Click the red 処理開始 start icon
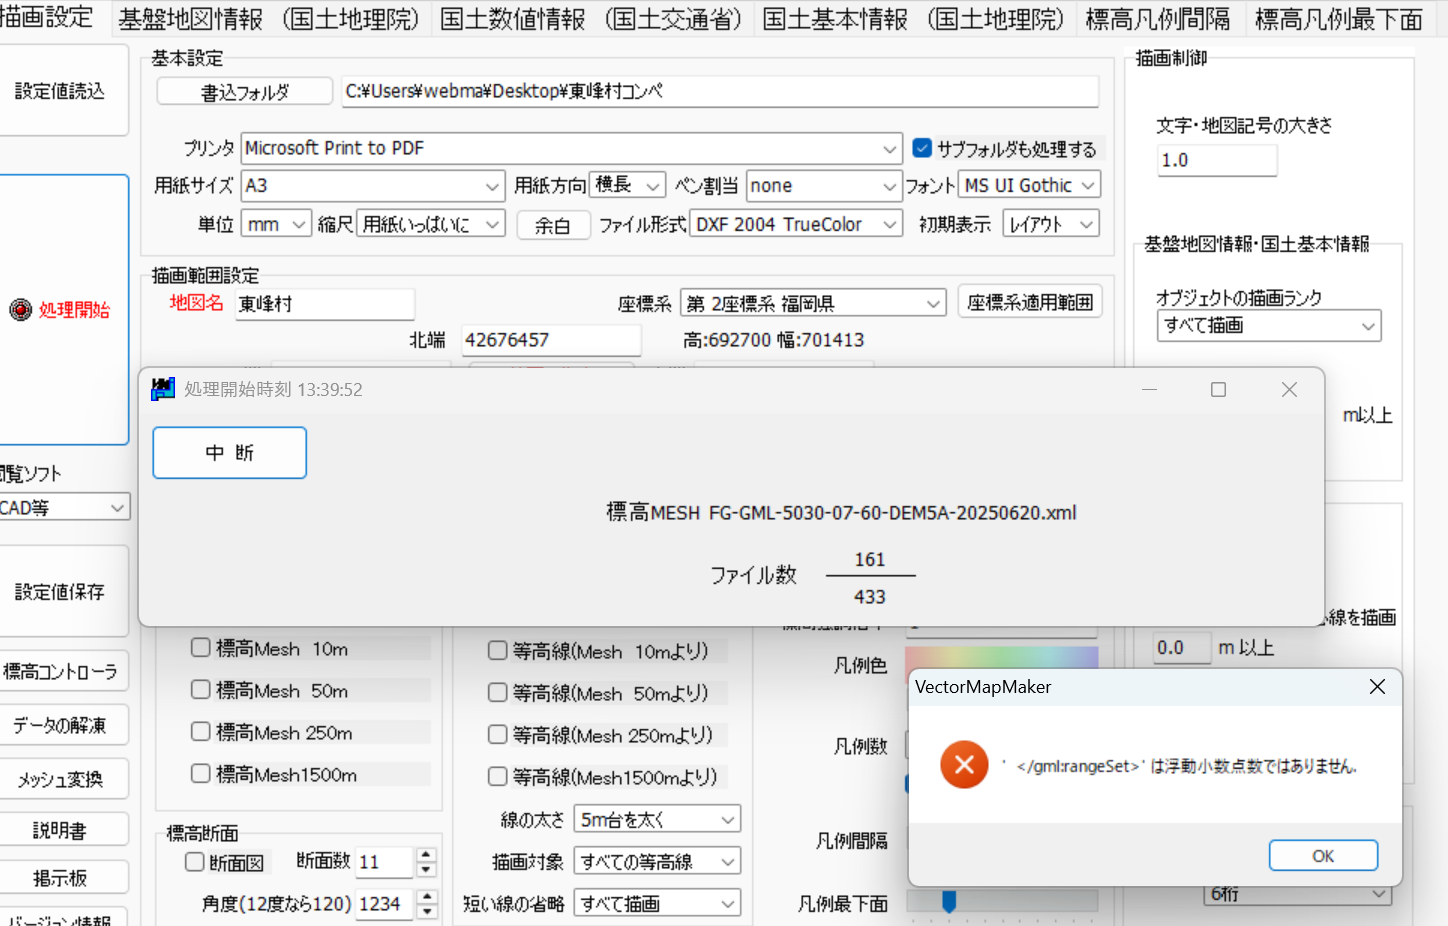 [21, 310]
